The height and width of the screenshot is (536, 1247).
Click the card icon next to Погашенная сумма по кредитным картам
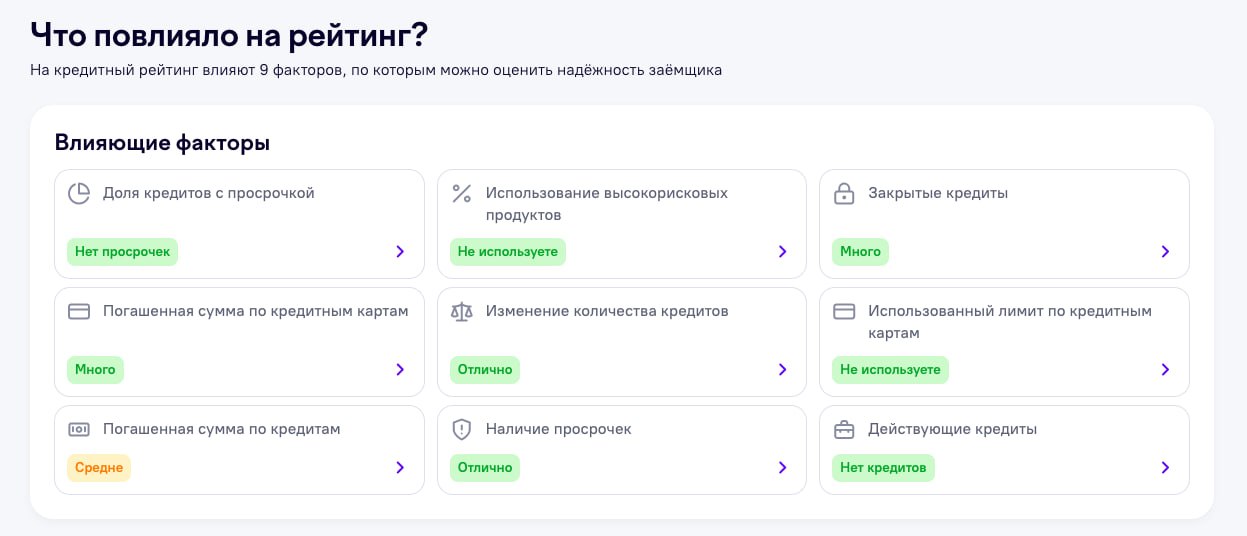click(x=79, y=312)
